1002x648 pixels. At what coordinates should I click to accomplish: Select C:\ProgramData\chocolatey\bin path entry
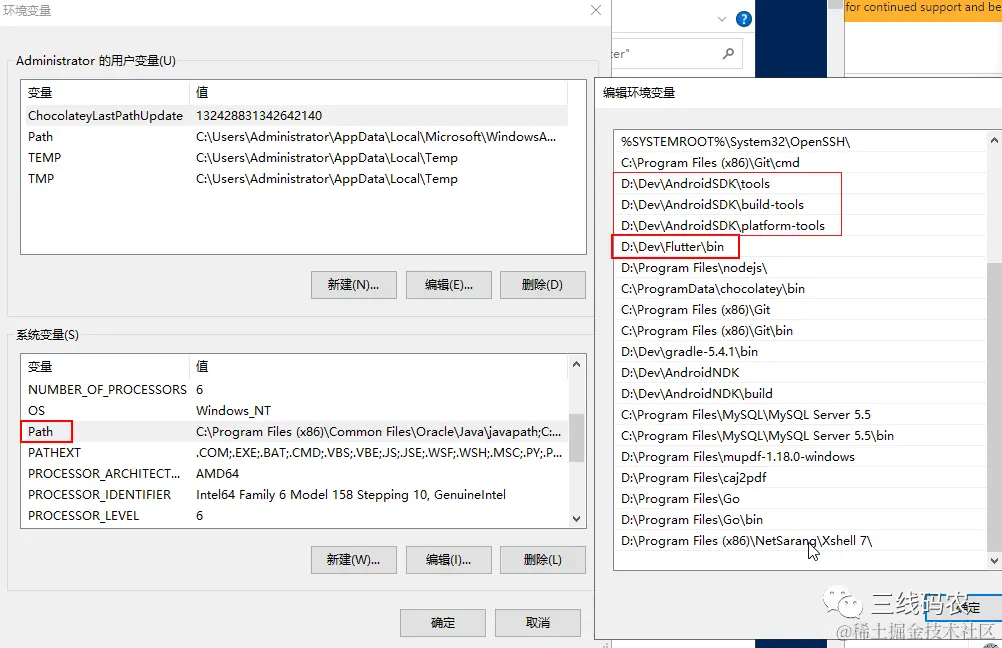point(800,289)
